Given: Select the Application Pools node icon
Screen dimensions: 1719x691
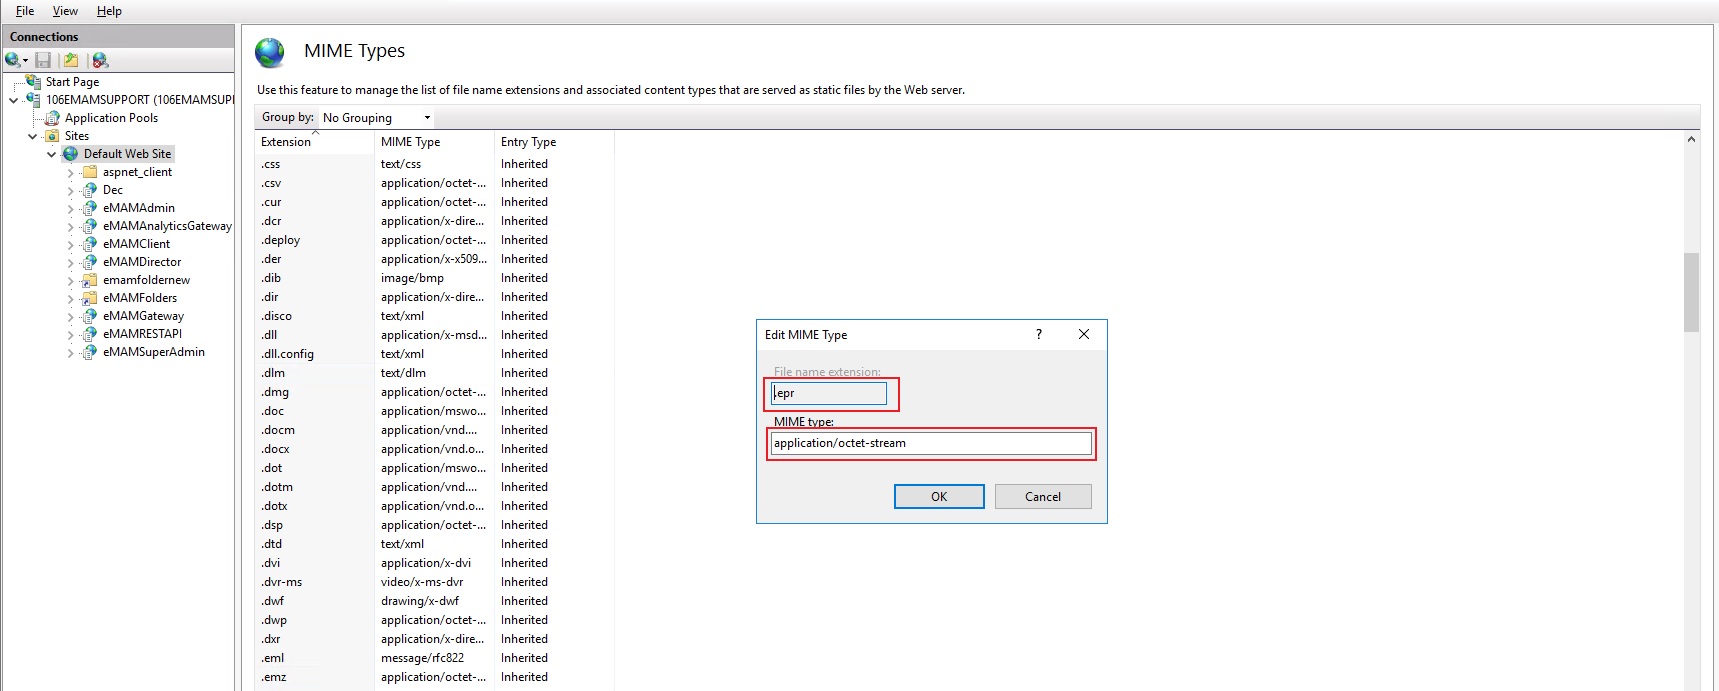Looking at the screenshot, I should click(x=52, y=118).
